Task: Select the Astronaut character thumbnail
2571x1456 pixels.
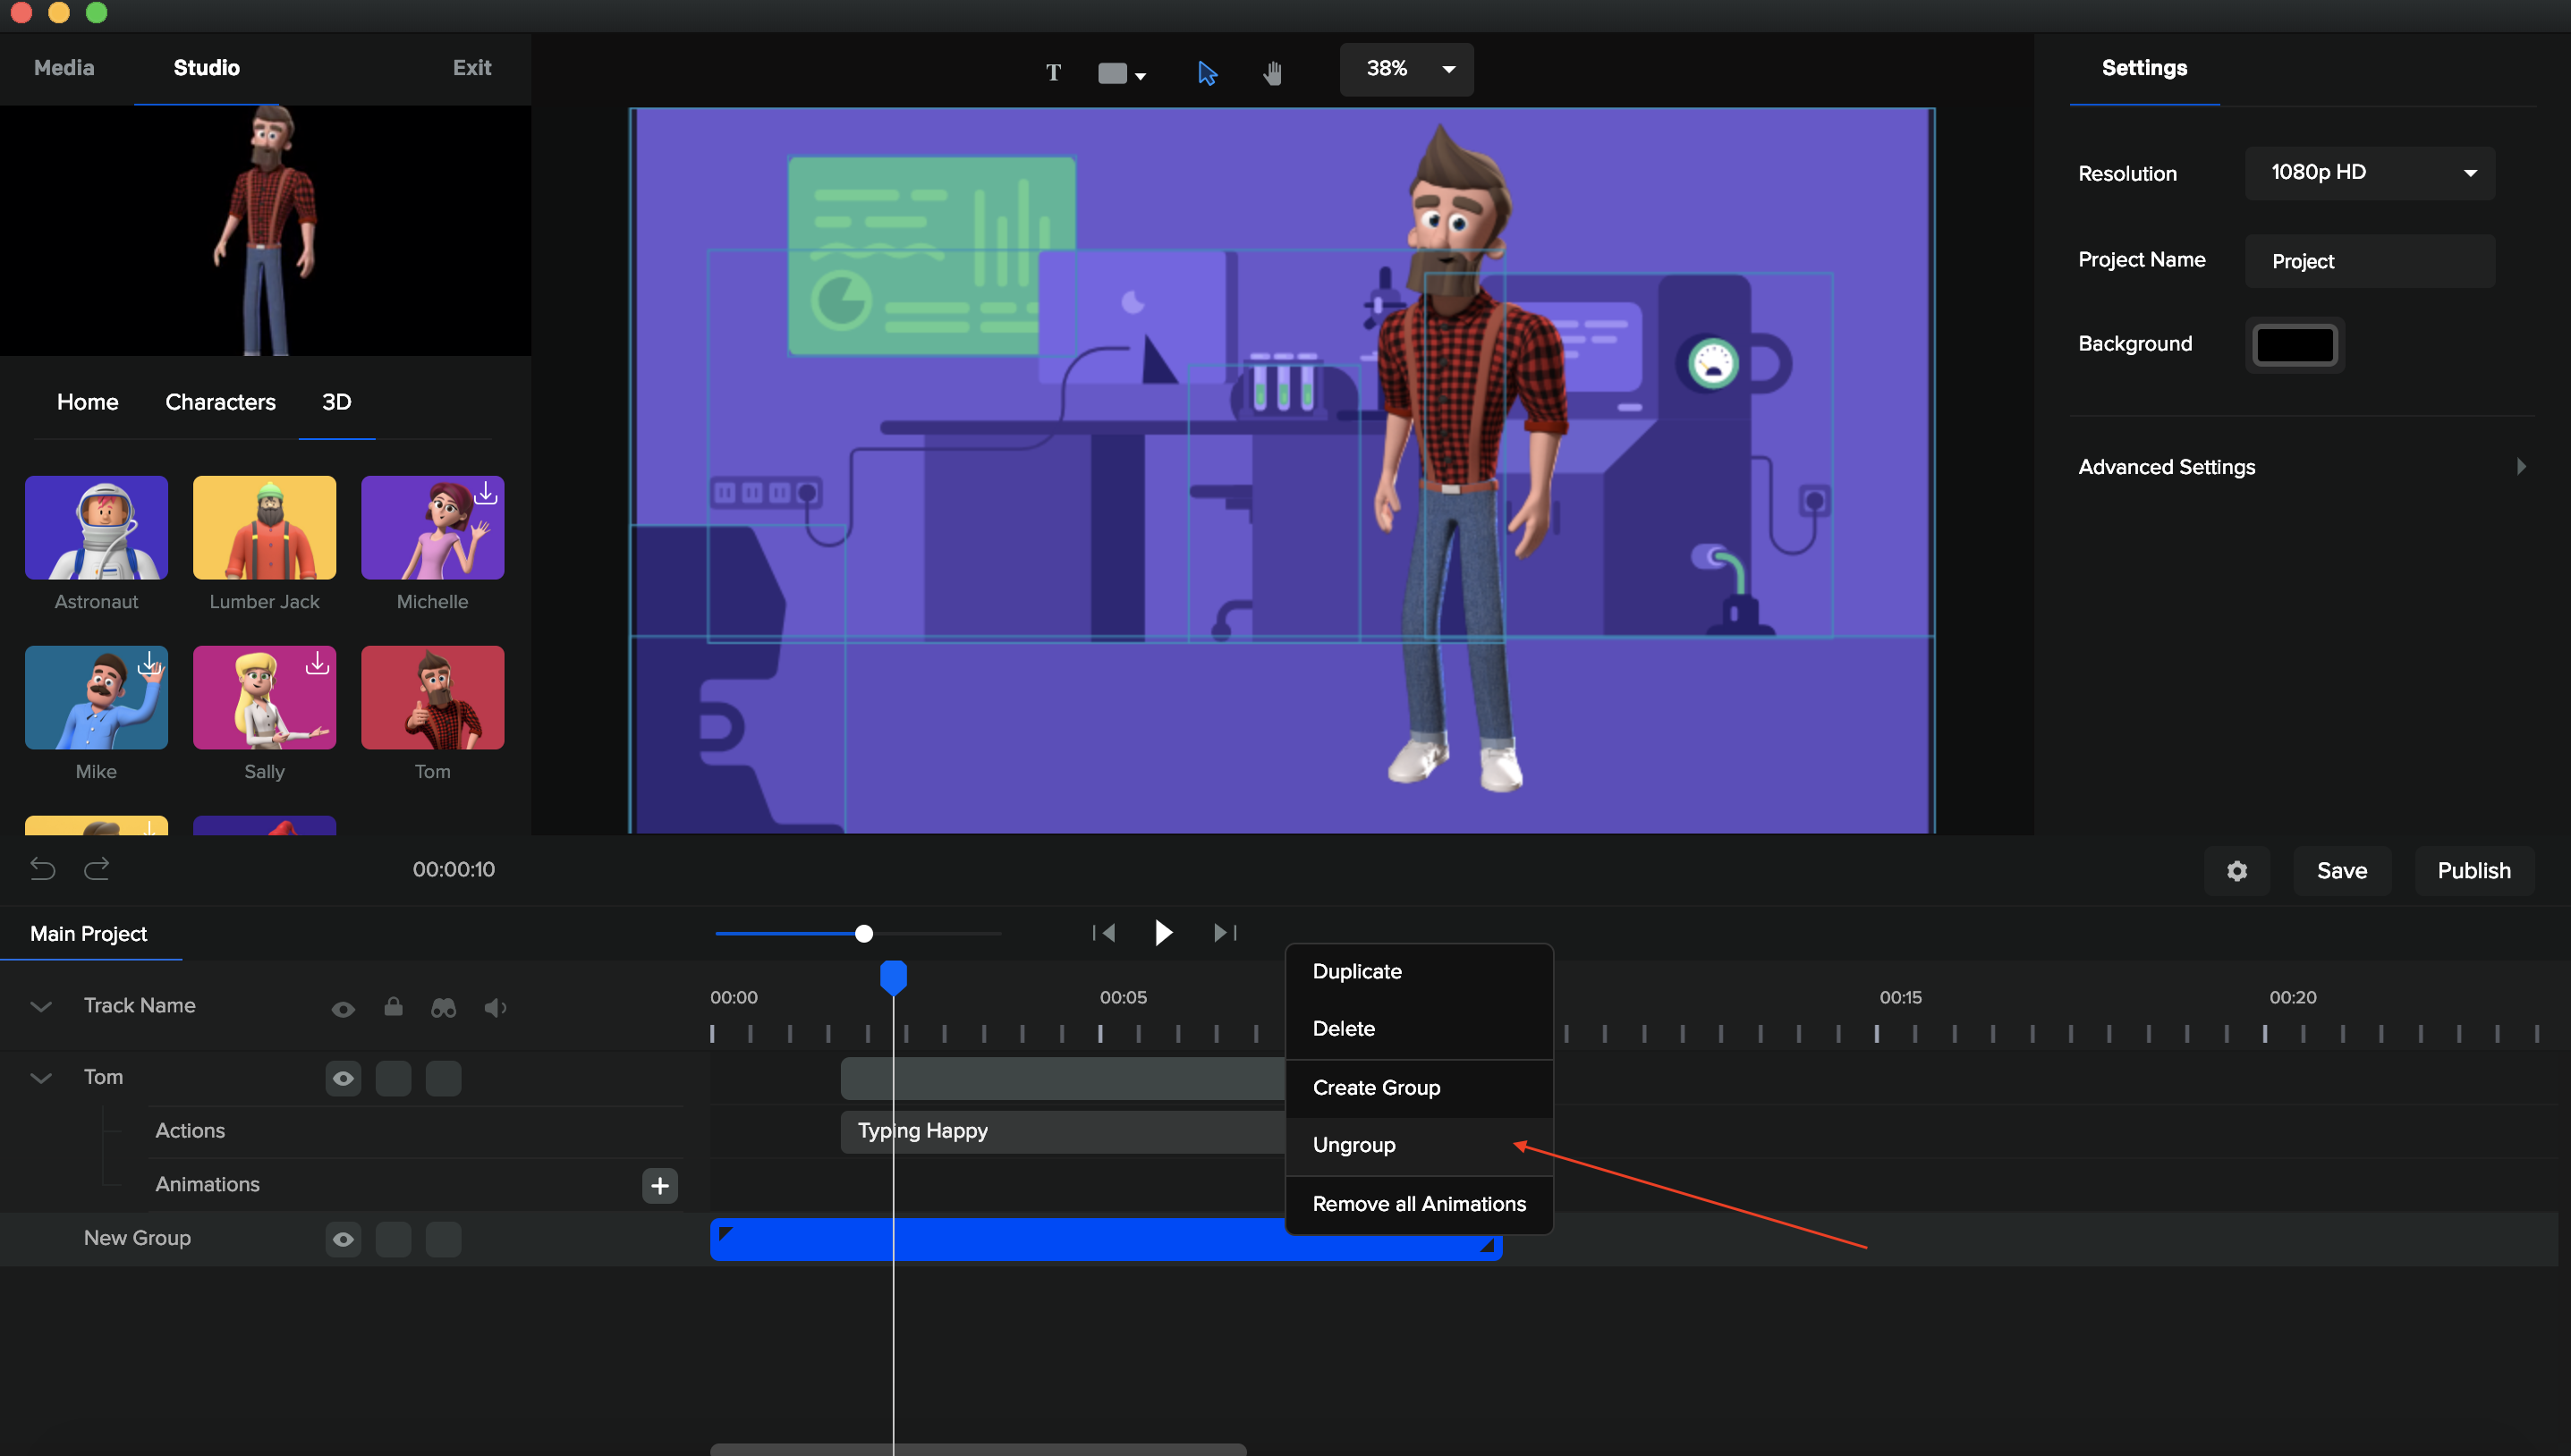Action: coord(96,527)
